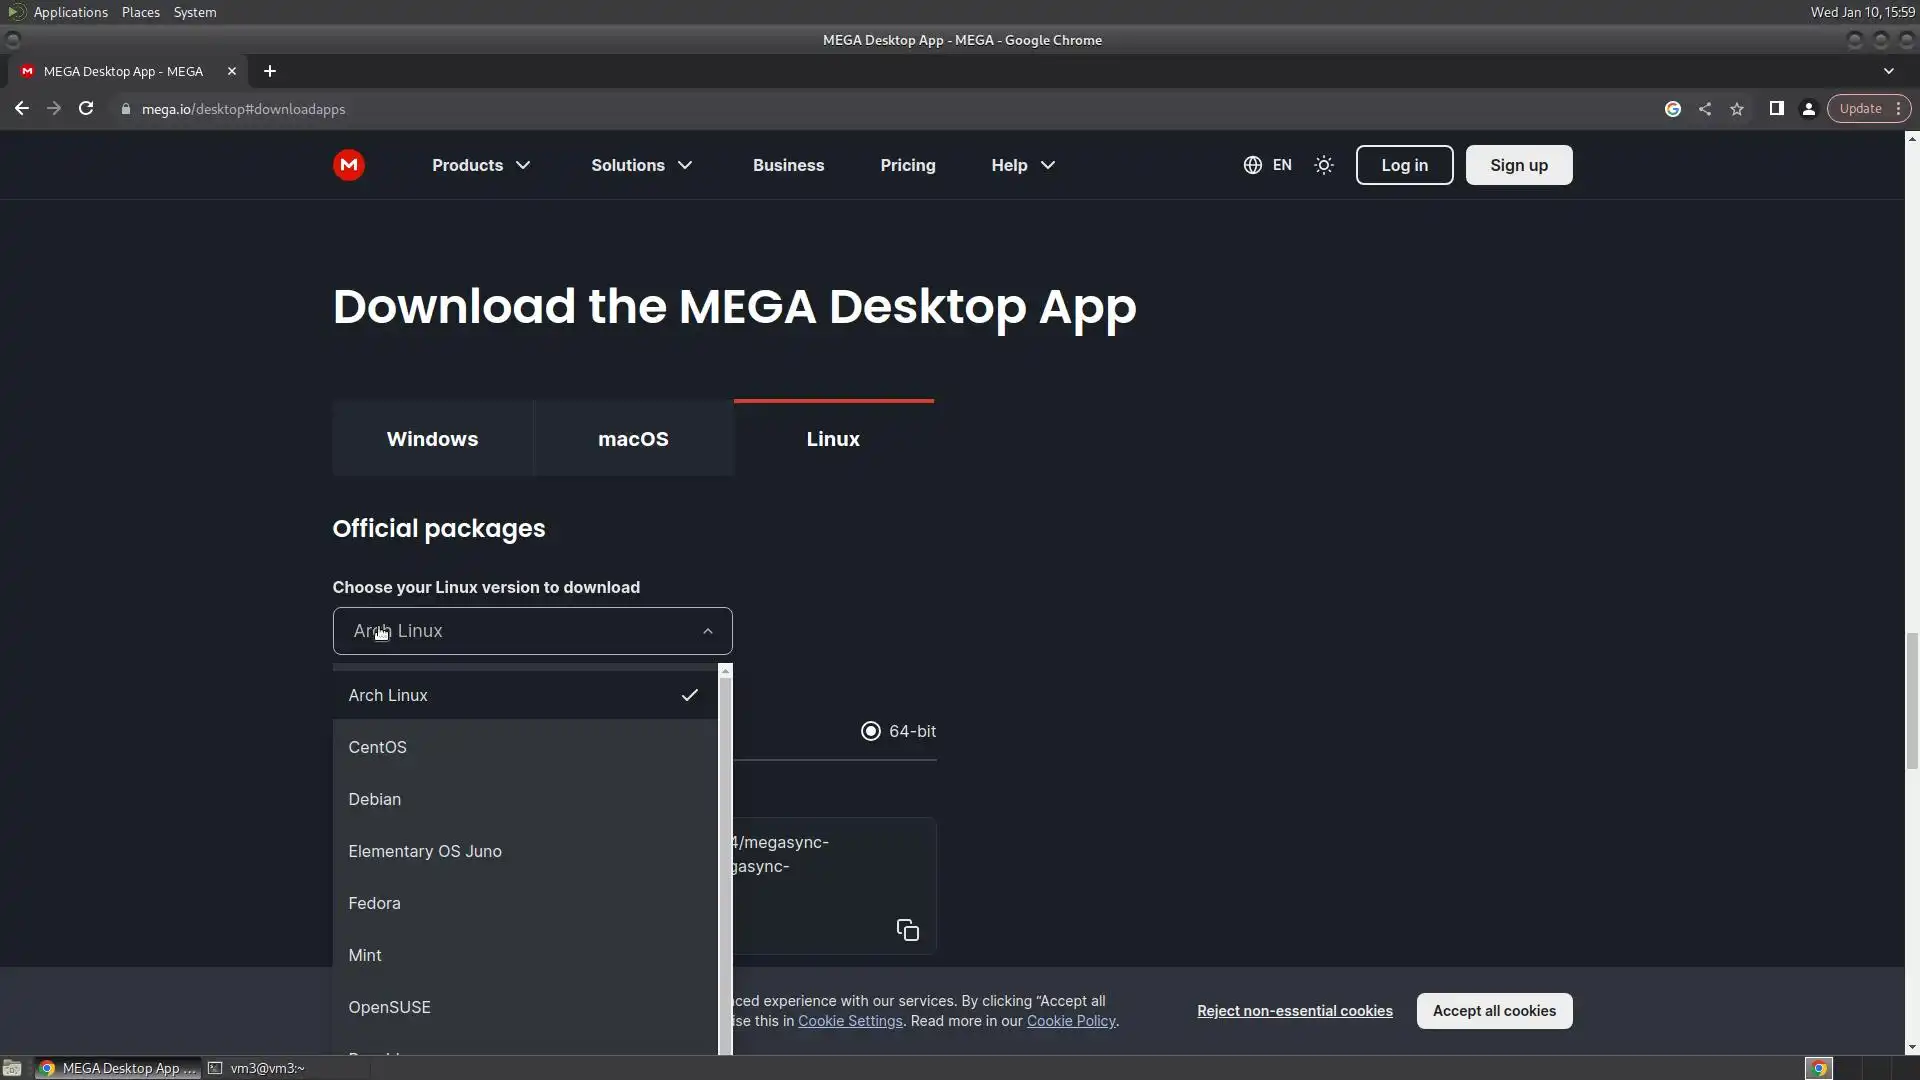This screenshot has height=1080, width=1920.
Task: Pick Fedora in the dropdown list
Action: click(375, 903)
